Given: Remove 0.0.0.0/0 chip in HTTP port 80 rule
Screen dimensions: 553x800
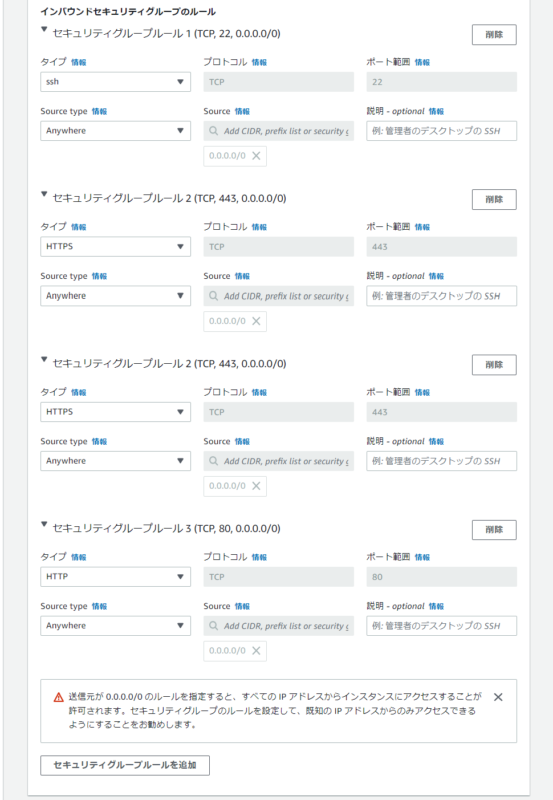Looking at the screenshot, I should click(x=257, y=651).
